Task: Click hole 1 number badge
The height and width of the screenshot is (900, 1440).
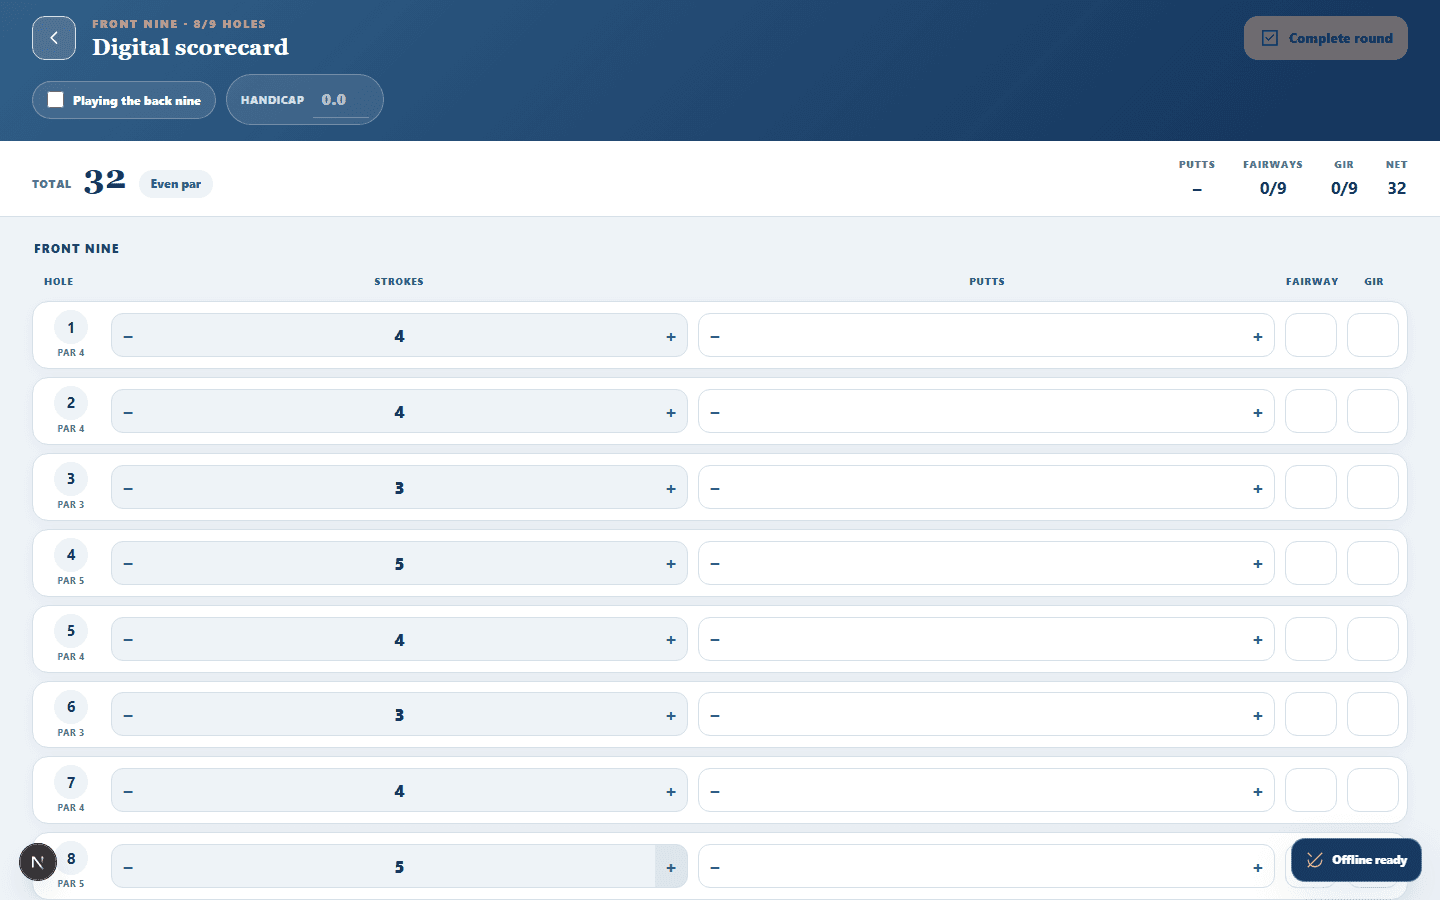Action: click(x=71, y=327)
